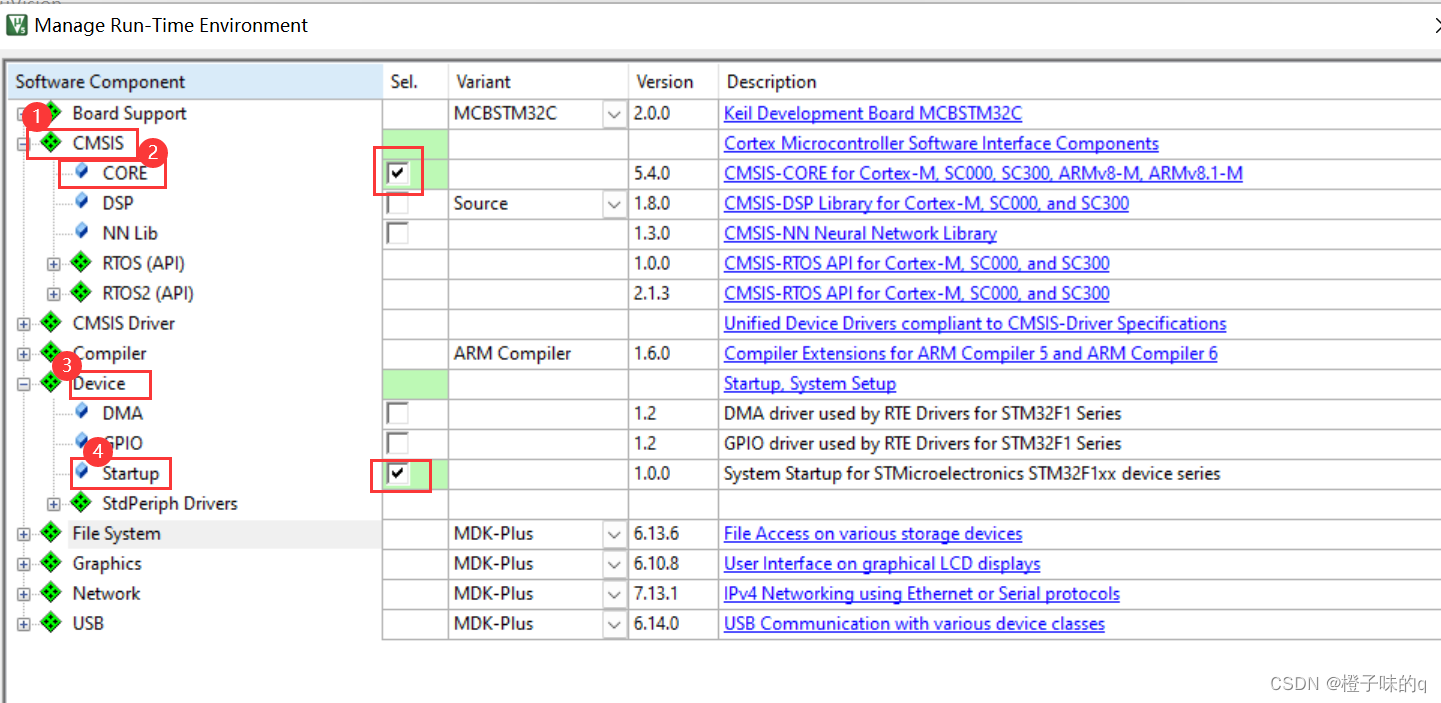Open the File System MDK-Plus variant dropdown
1441x703 pixels.
(x=614, y=534)
